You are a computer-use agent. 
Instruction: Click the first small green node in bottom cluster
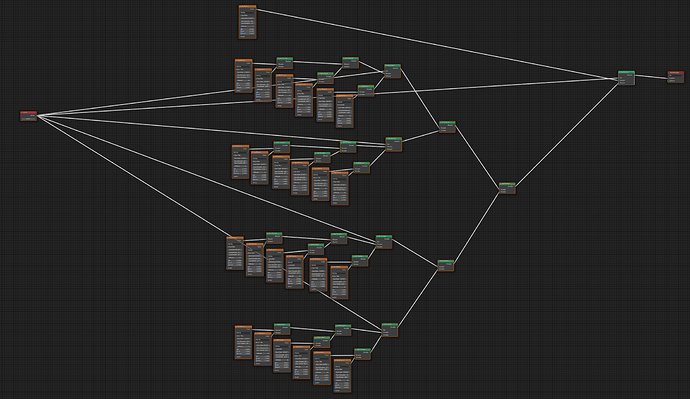(282, 329)
